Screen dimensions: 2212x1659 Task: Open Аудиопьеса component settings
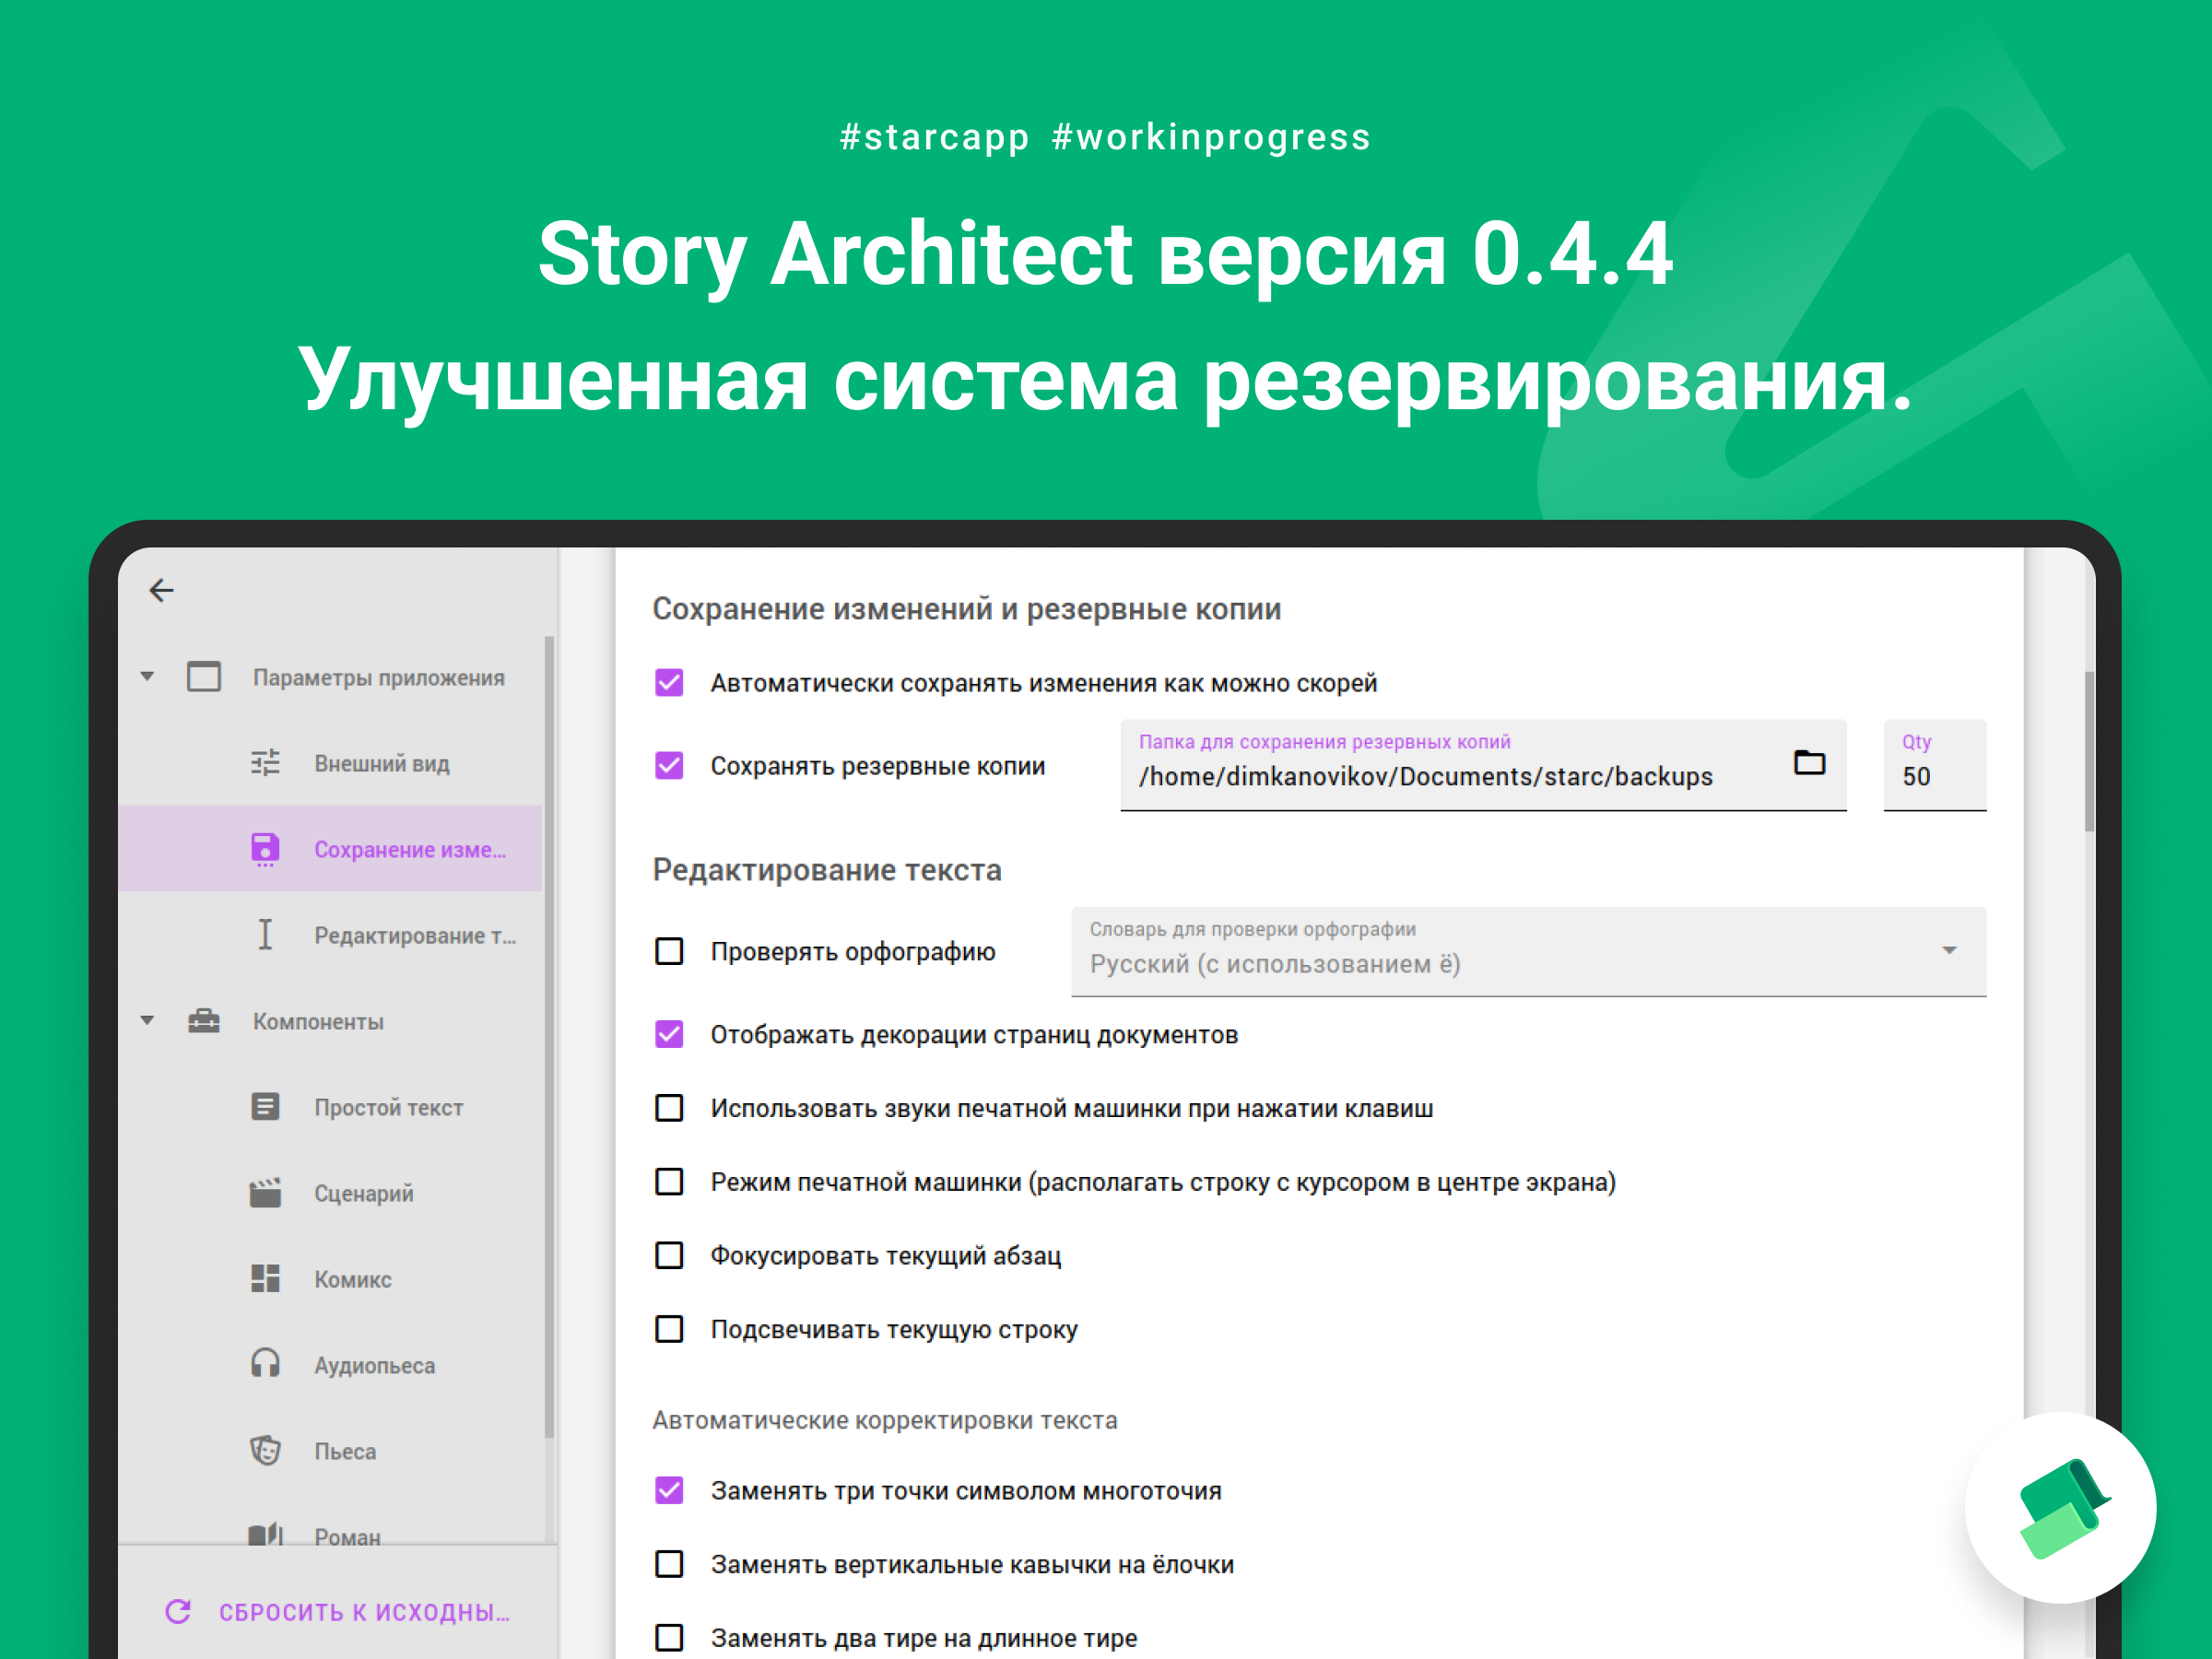point(330,1365)
